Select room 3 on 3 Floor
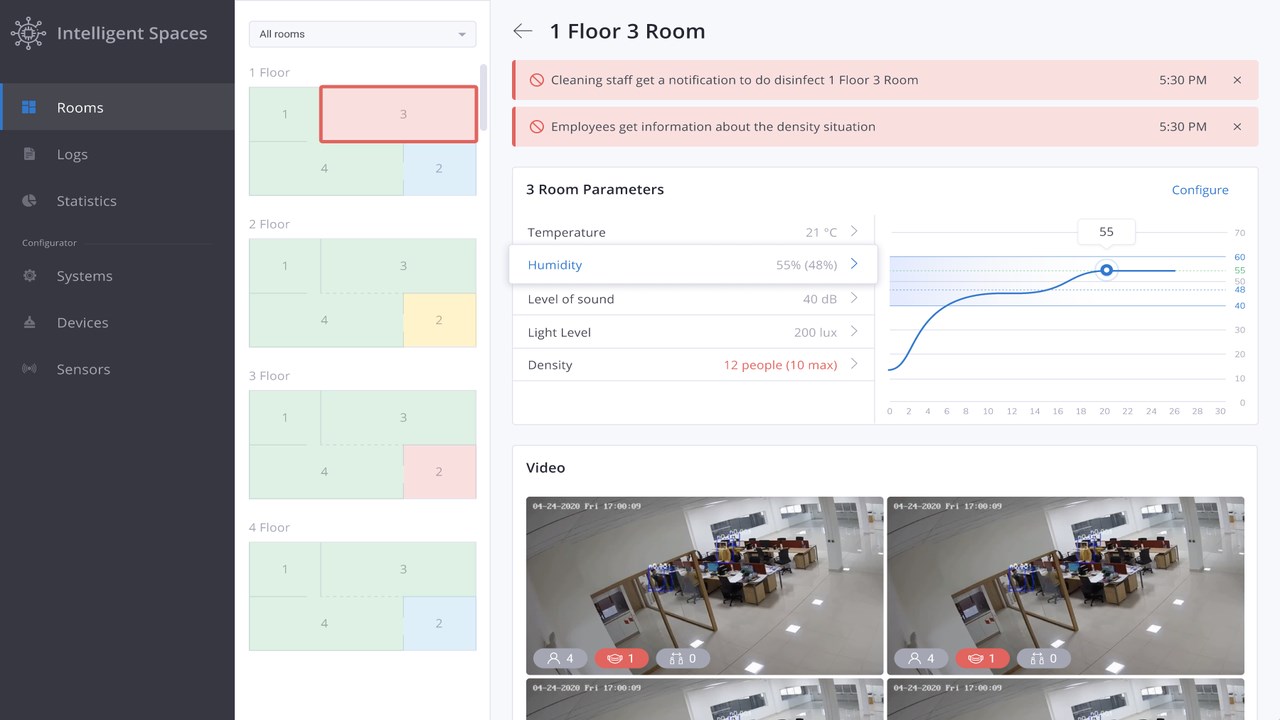 [399, 418]
